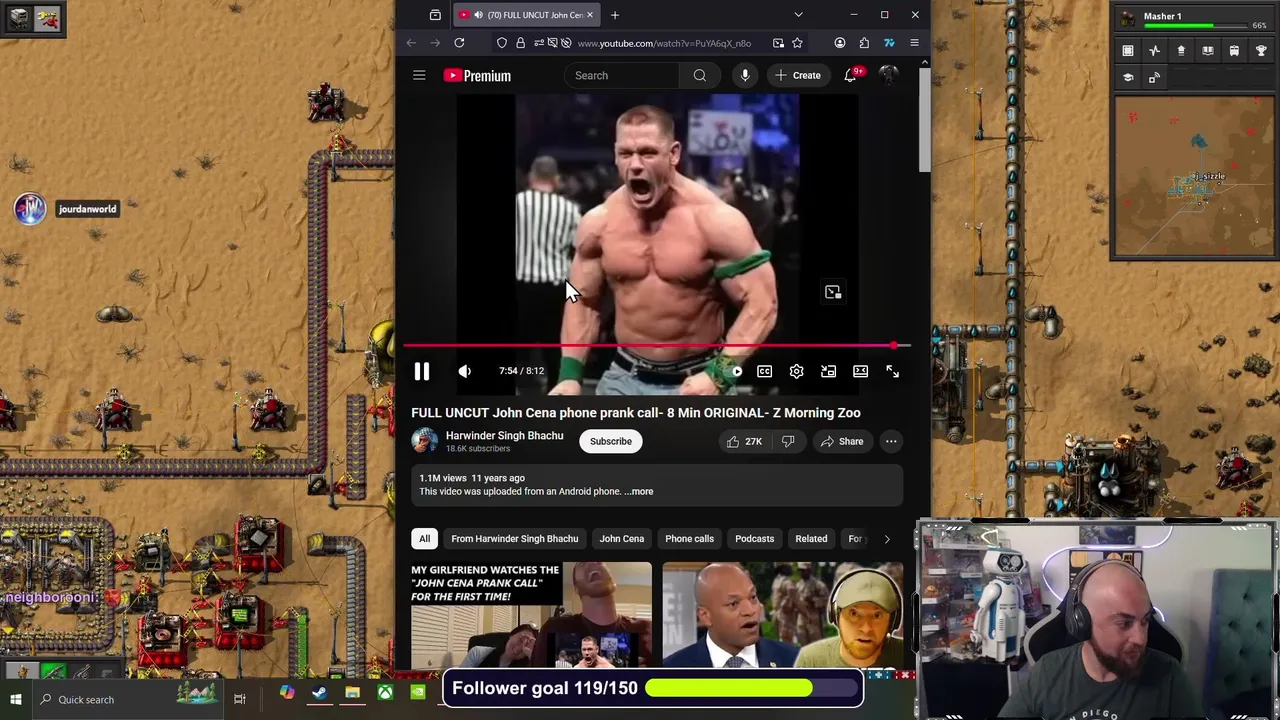Open the player settings gear
The image size is (1280, 720).
click(x=796, y=371)
